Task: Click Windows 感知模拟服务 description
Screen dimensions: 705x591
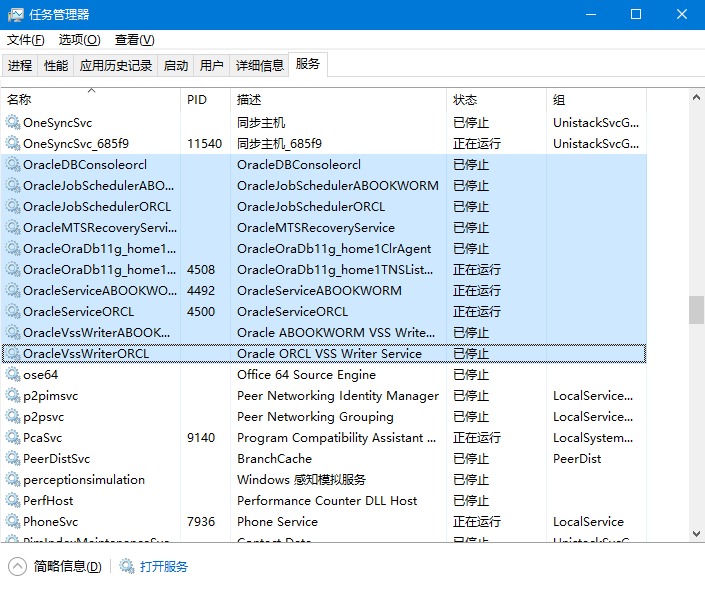Action: click(x=301, y=479)
